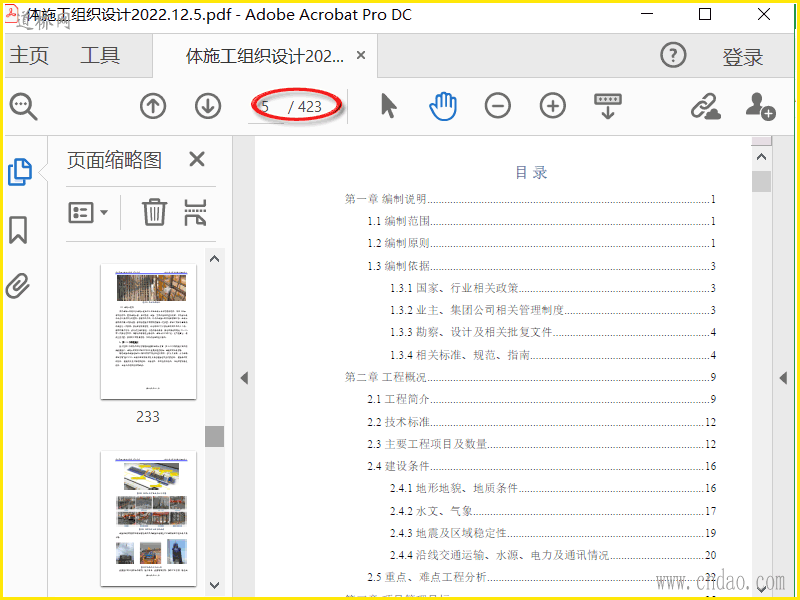Select the page 233 thumbnail
The height and width of the screenshot is (600, 800).
tap(148, 332)
